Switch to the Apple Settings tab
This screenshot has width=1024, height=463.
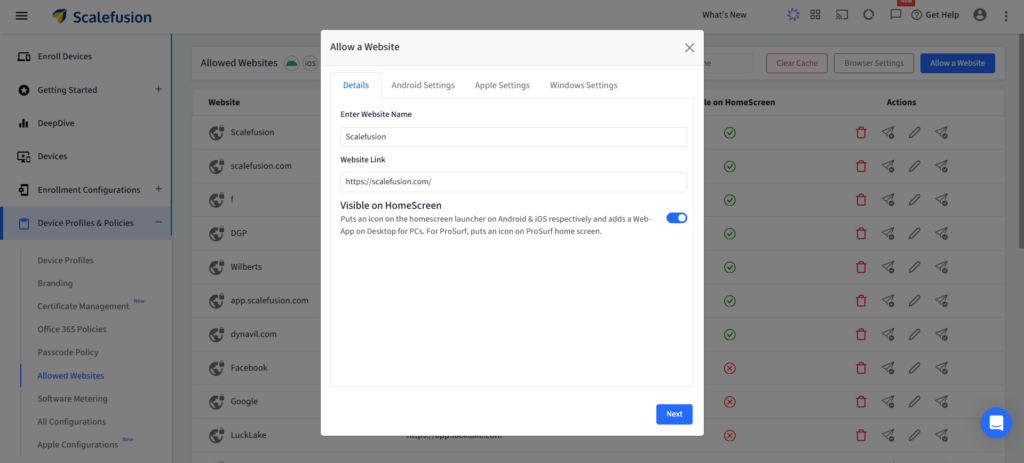click(x=502, y=85)
